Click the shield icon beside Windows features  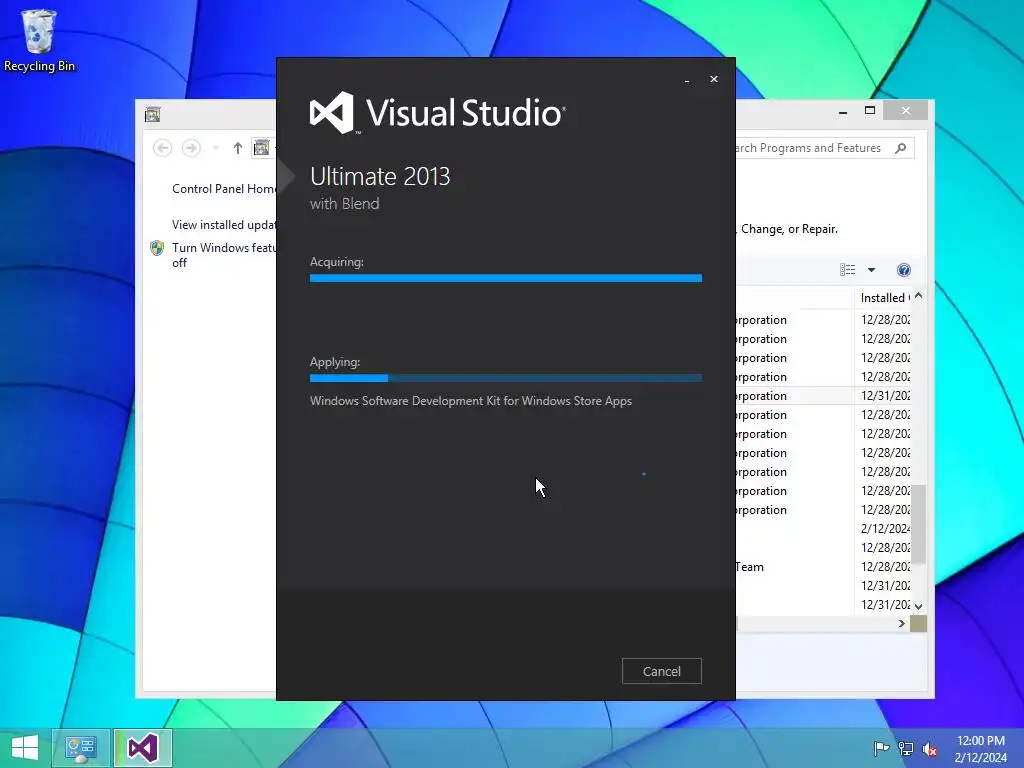click(x=157, y=248)
